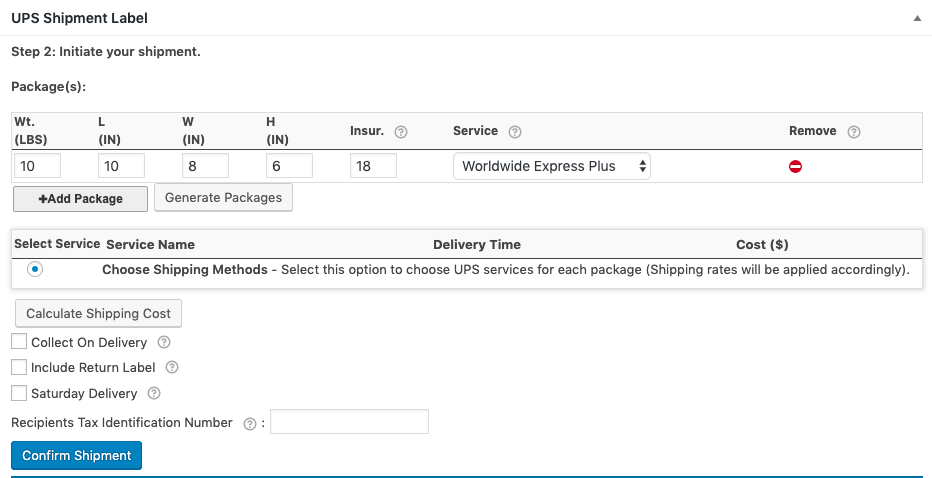This screenshot has width=932, height=478.
Task: Focus the insurance value input field
Action: (373, 166)
